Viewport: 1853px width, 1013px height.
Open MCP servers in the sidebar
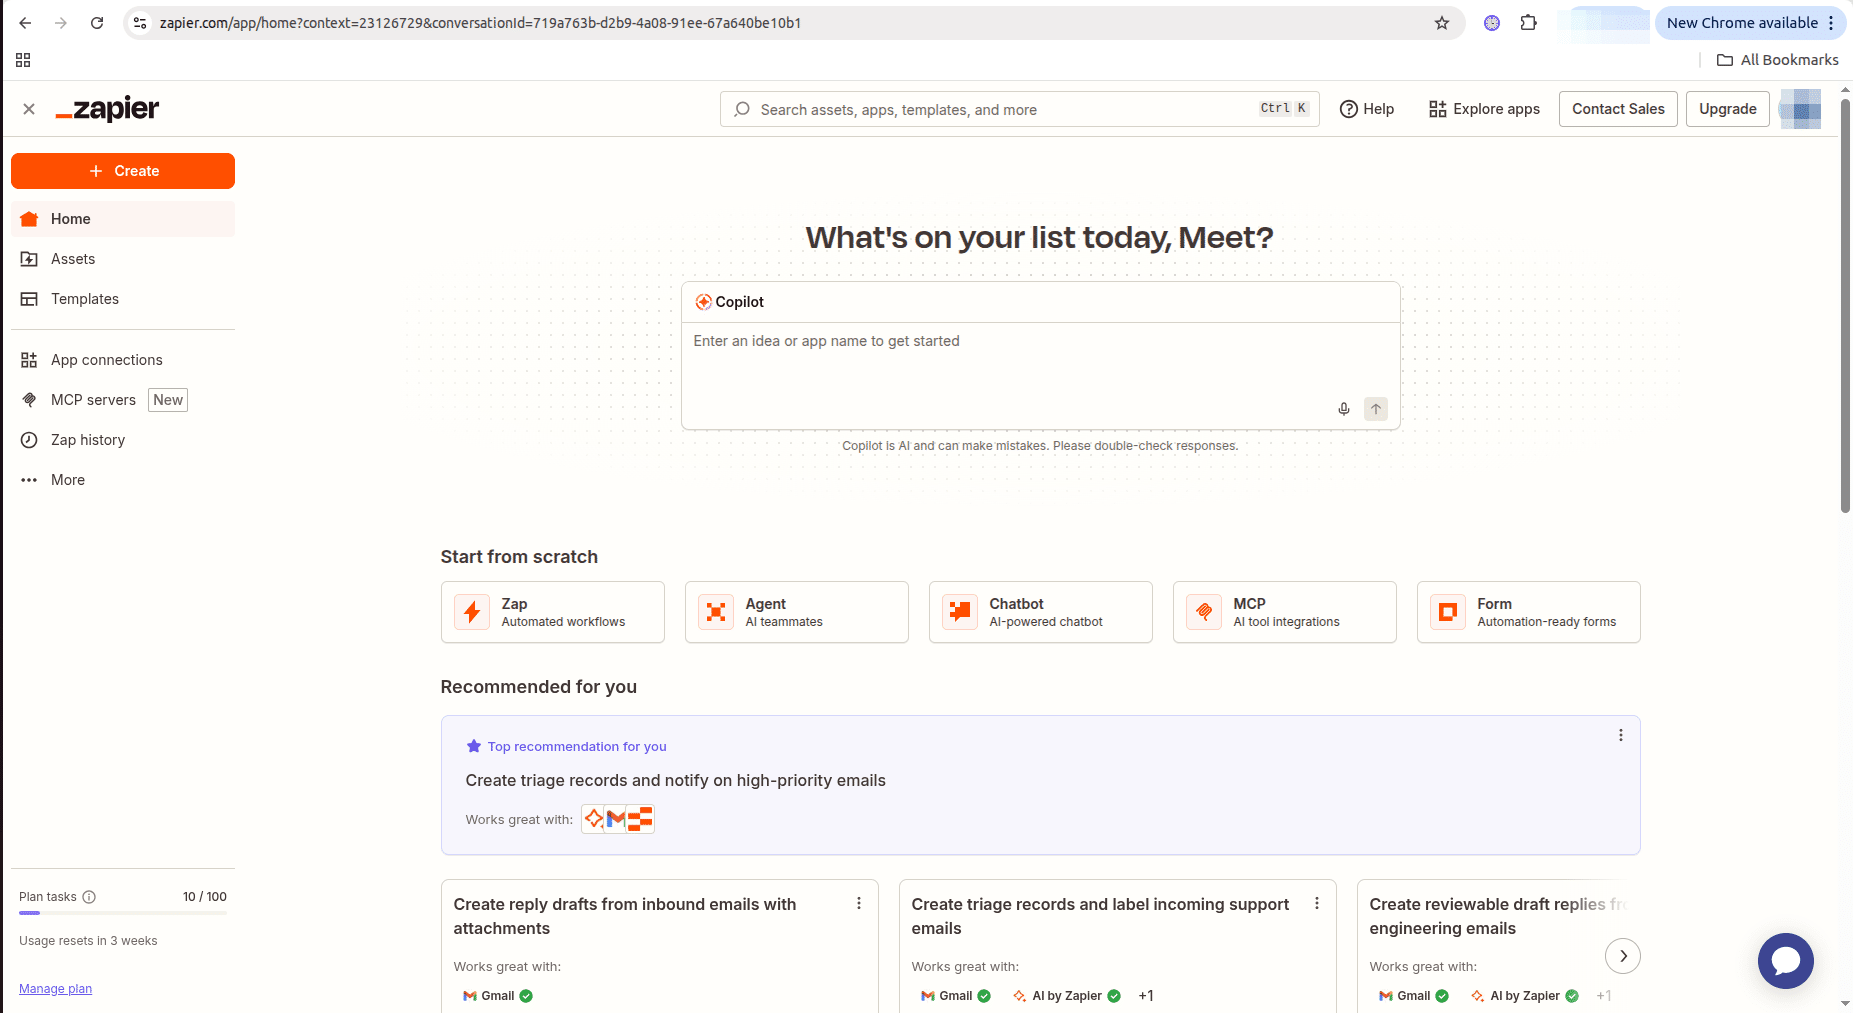pyautogui.click(x=123, y=400)
